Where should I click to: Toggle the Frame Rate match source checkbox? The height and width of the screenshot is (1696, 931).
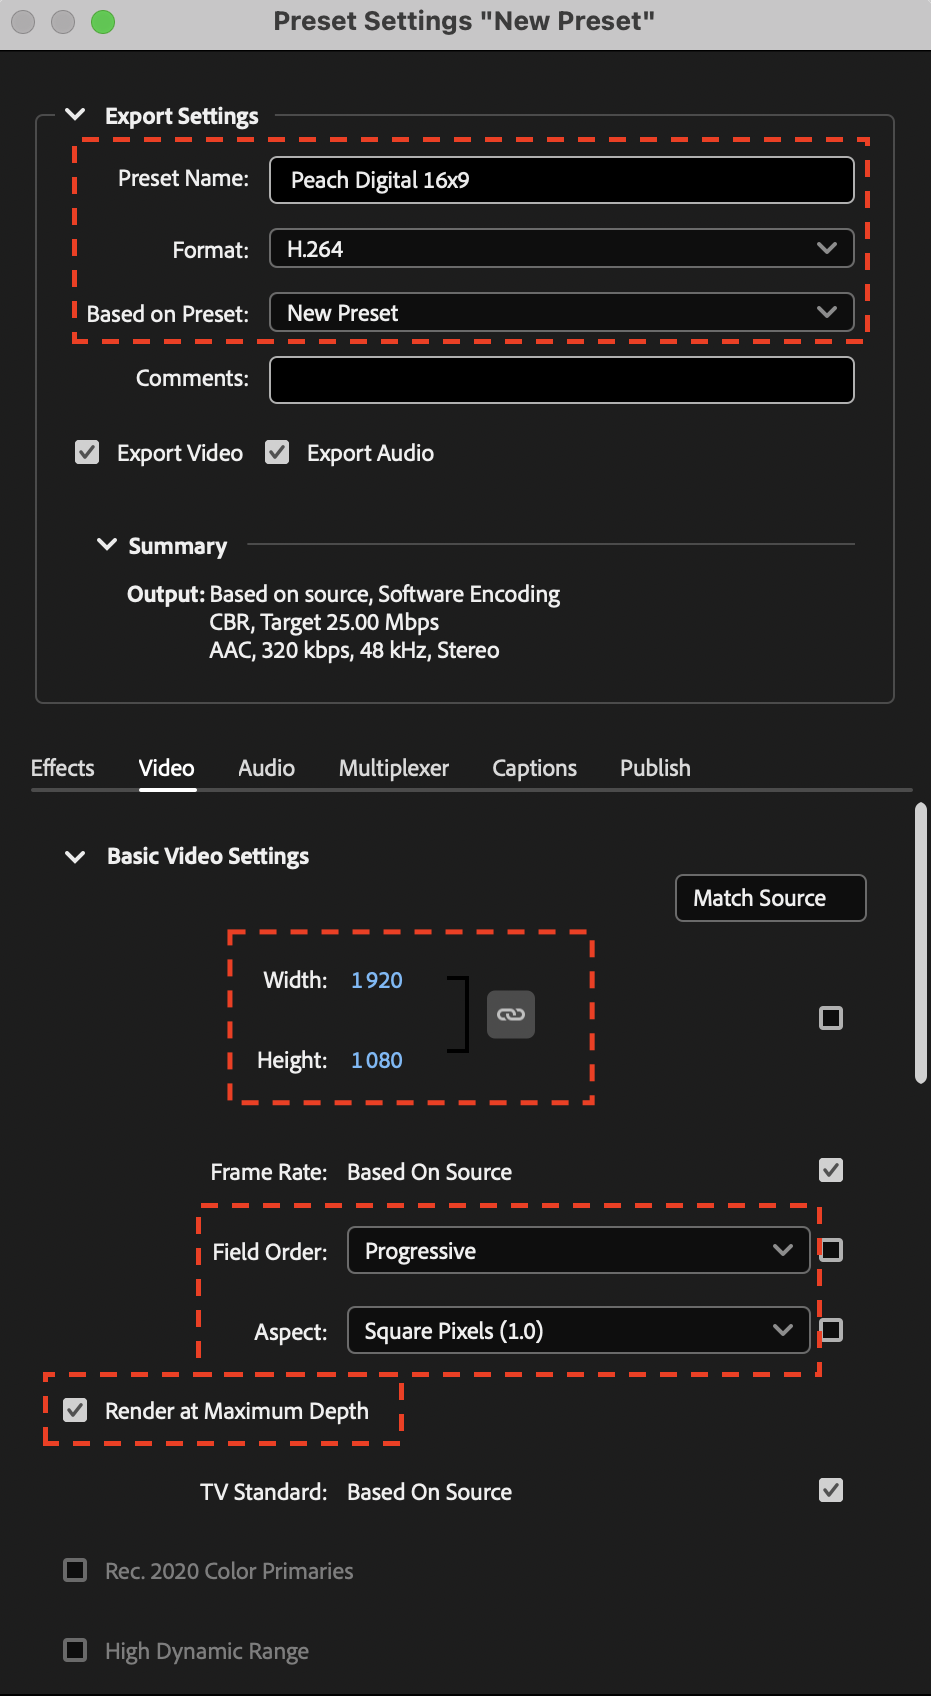tap(831, 1171)
